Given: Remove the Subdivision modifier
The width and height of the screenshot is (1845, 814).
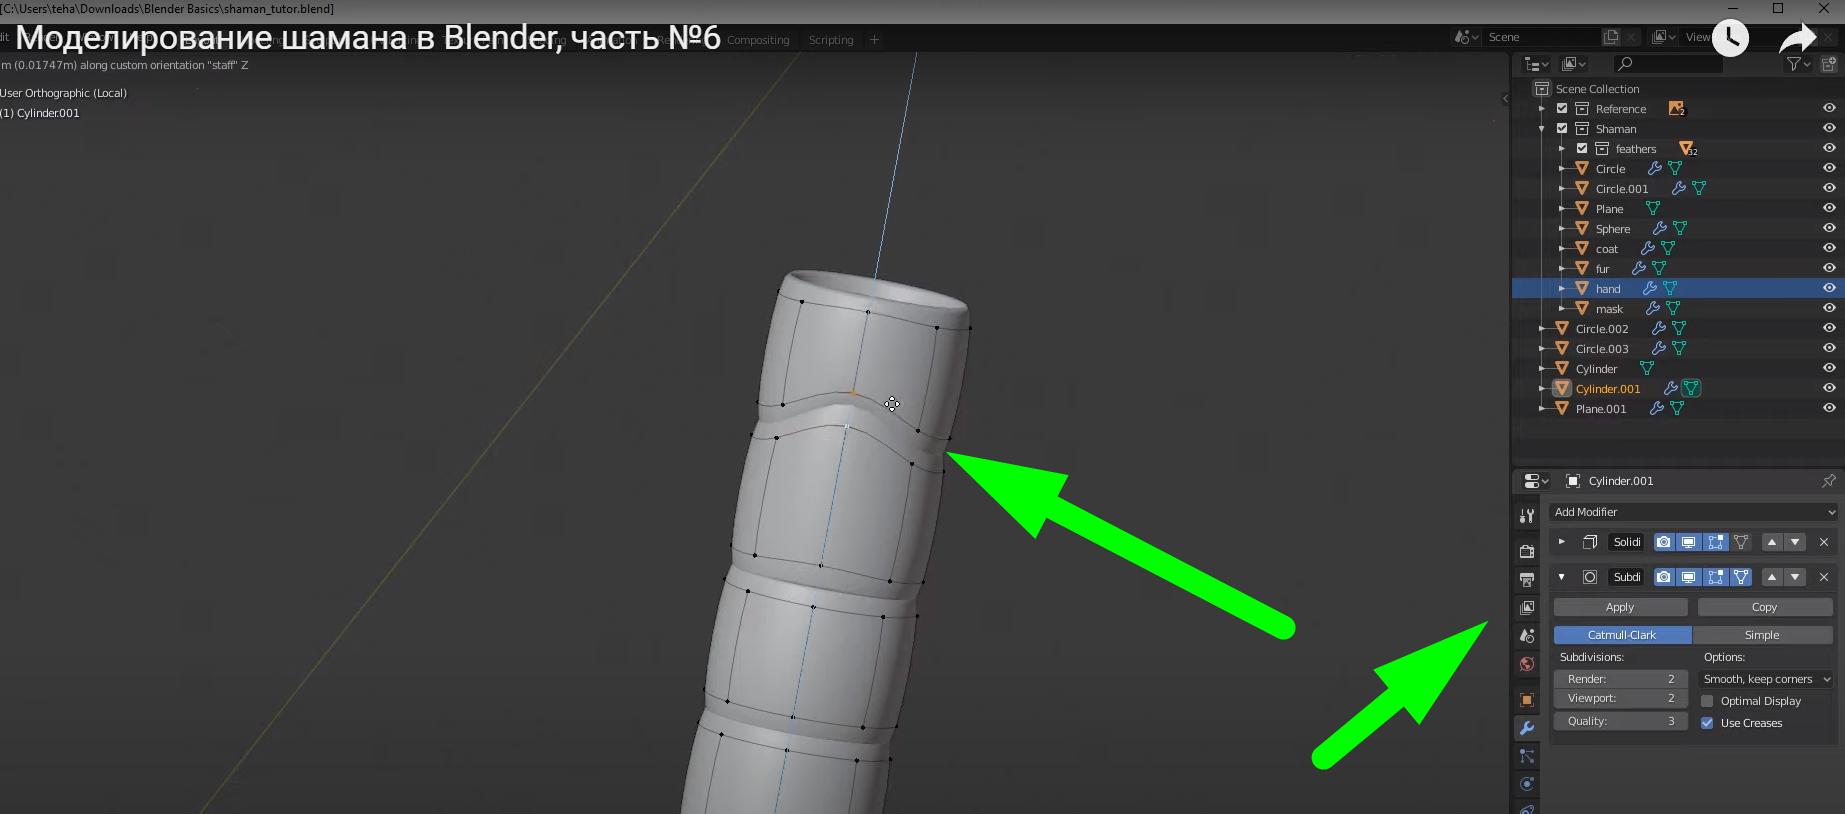Looking at the screenshot, I should (1824, 577).
